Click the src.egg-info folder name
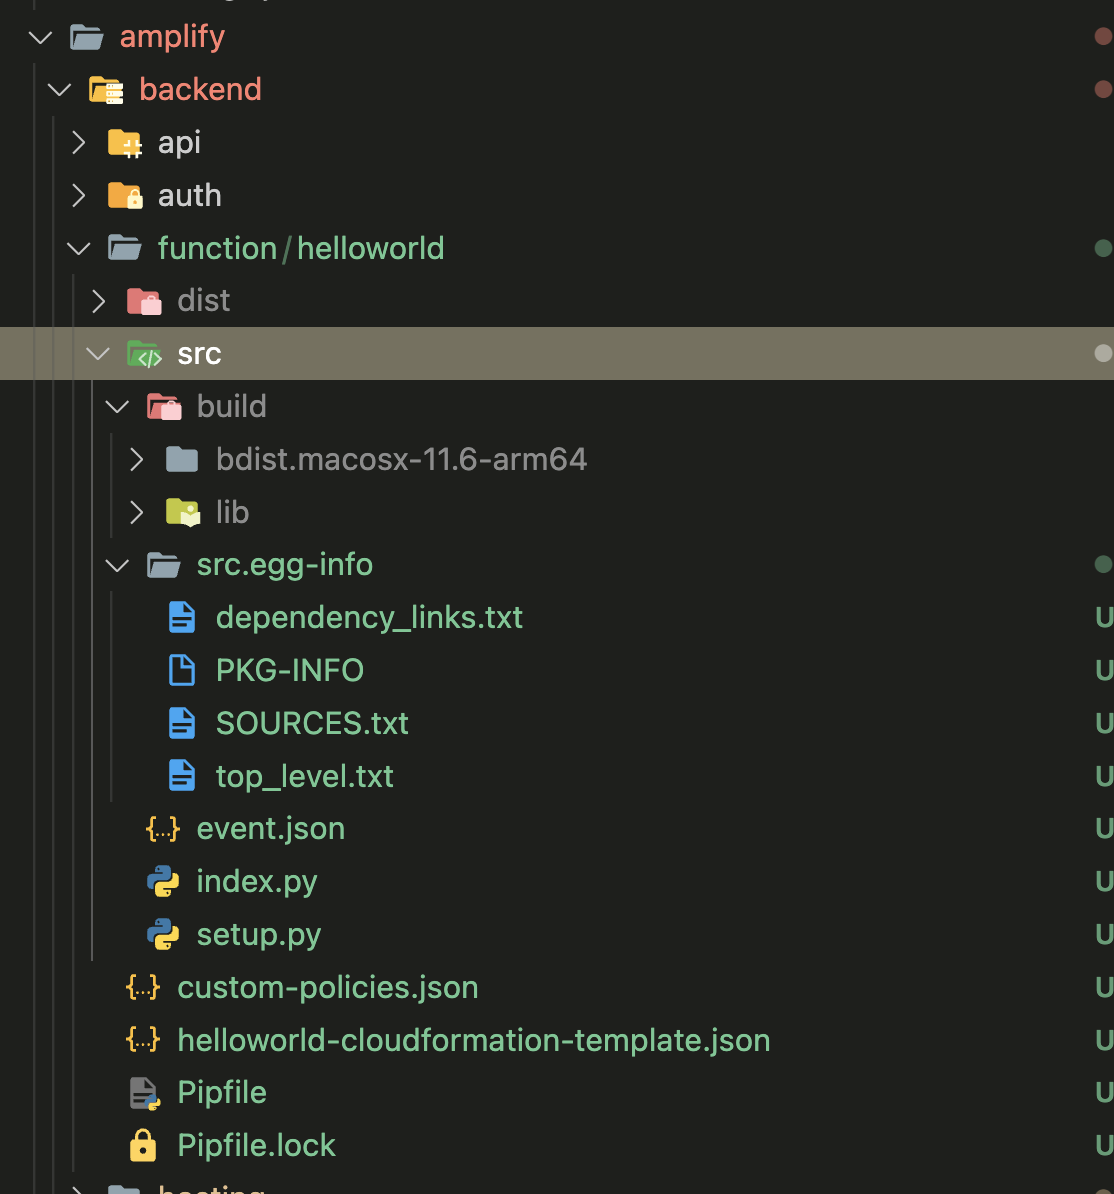 coord(285,566)
